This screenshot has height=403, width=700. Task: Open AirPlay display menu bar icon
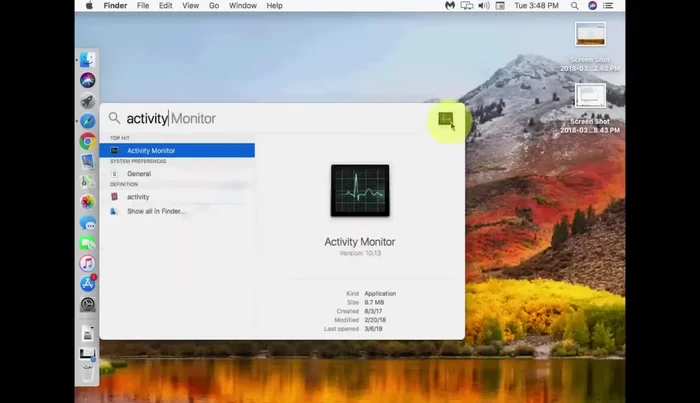pos(466,6)
